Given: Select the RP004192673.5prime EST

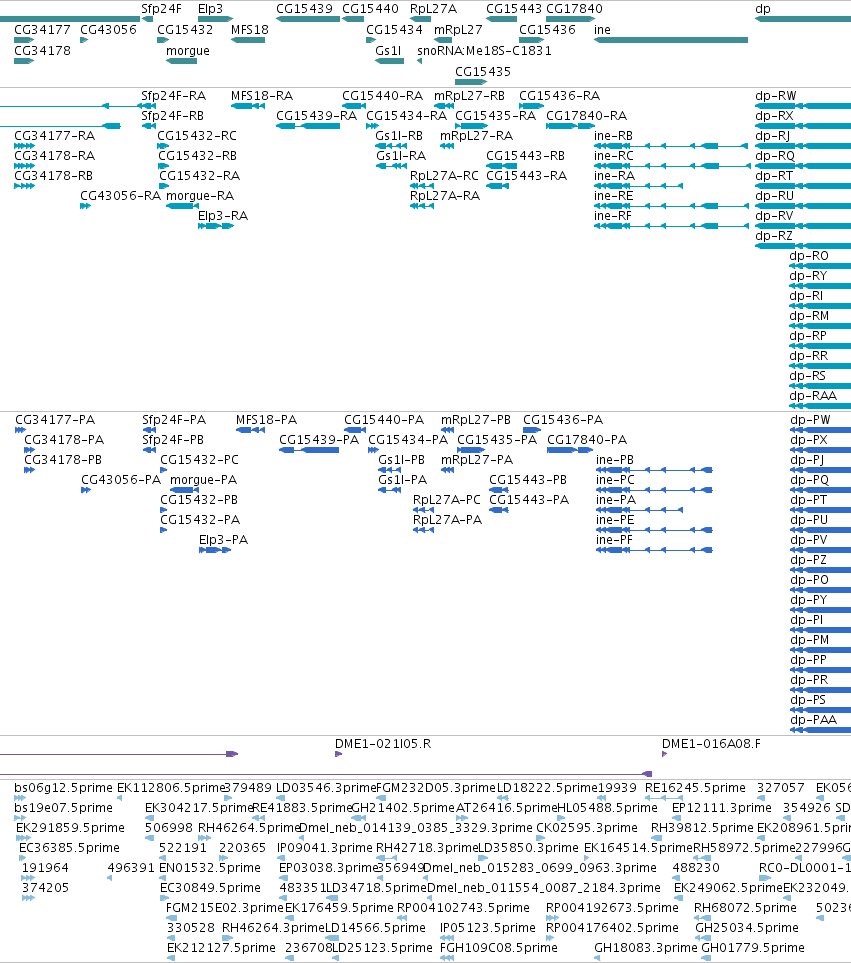Looking at the screenshot, I should tap(553, 918).
